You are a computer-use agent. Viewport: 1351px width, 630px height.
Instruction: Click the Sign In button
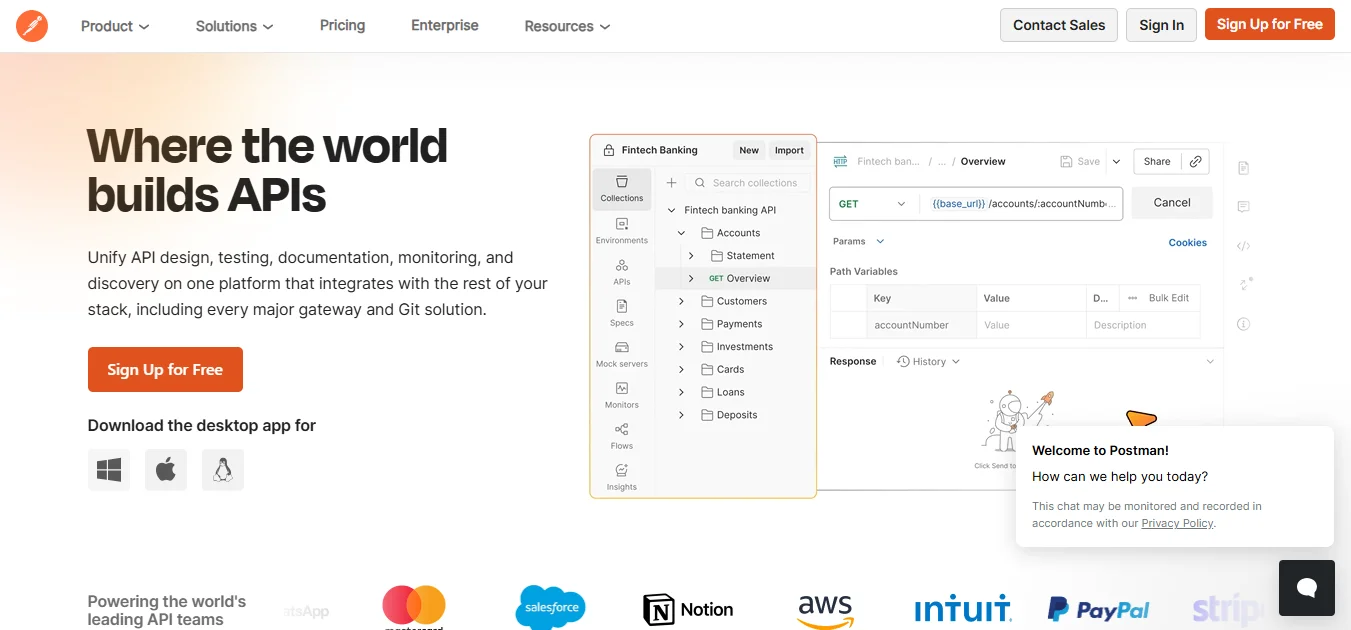1161,25
